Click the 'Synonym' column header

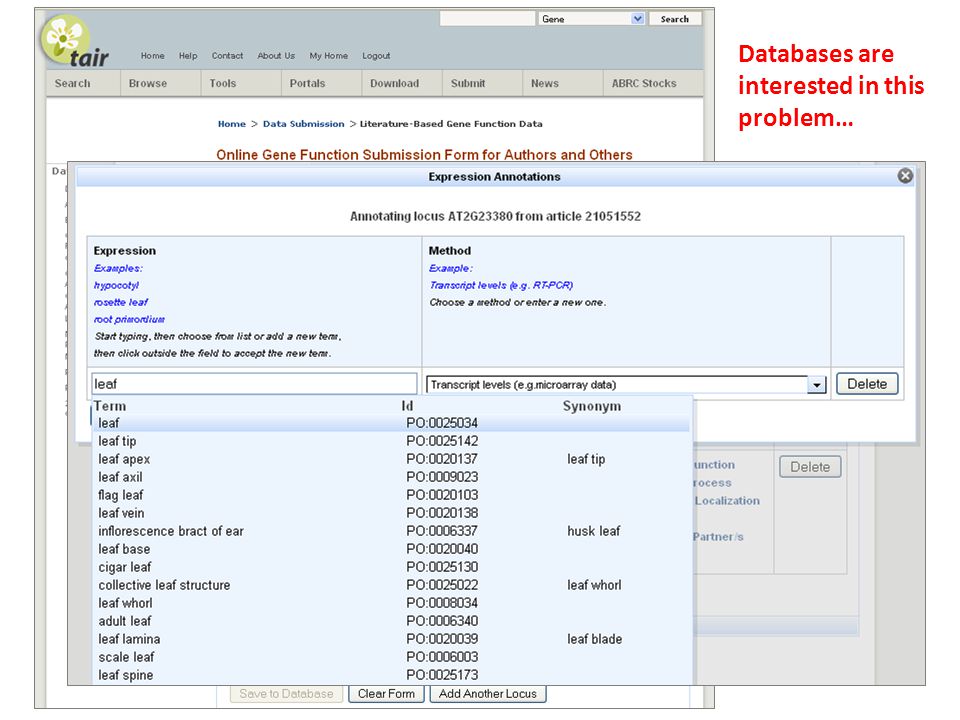click(x=591, y=407)
